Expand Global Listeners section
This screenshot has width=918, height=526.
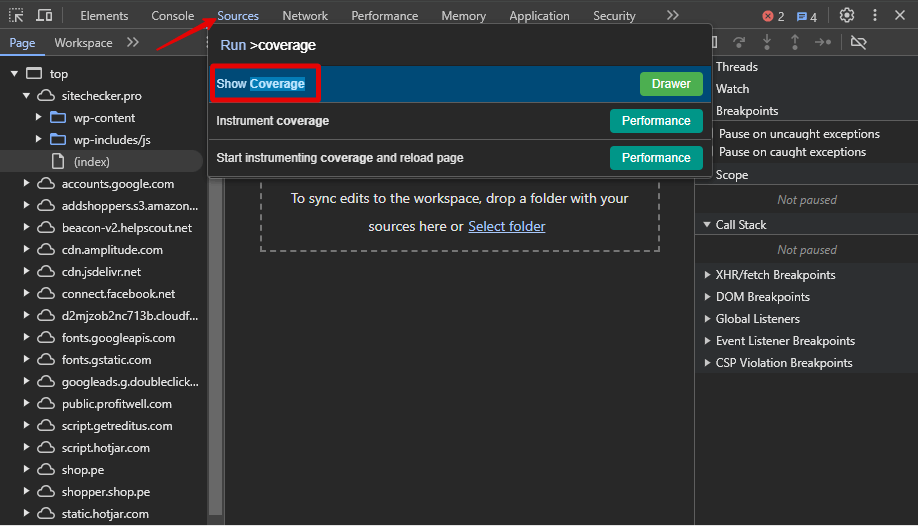pos(707,319)
